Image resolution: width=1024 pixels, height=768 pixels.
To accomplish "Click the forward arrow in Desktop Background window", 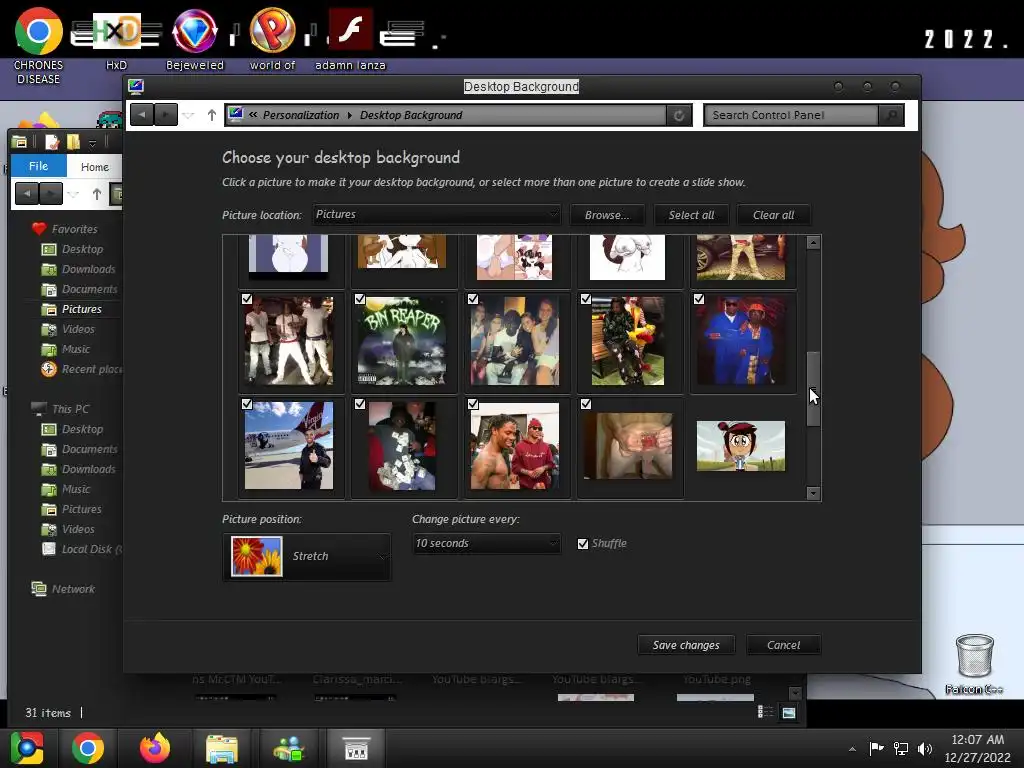I will coord(165,115).
